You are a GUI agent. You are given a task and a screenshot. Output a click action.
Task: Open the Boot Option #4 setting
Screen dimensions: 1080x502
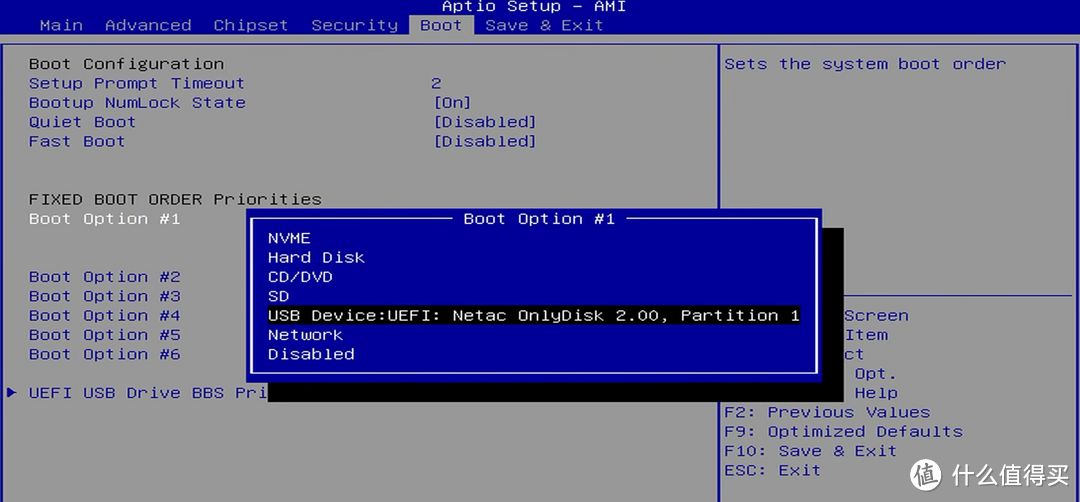(x=104, y=315)
